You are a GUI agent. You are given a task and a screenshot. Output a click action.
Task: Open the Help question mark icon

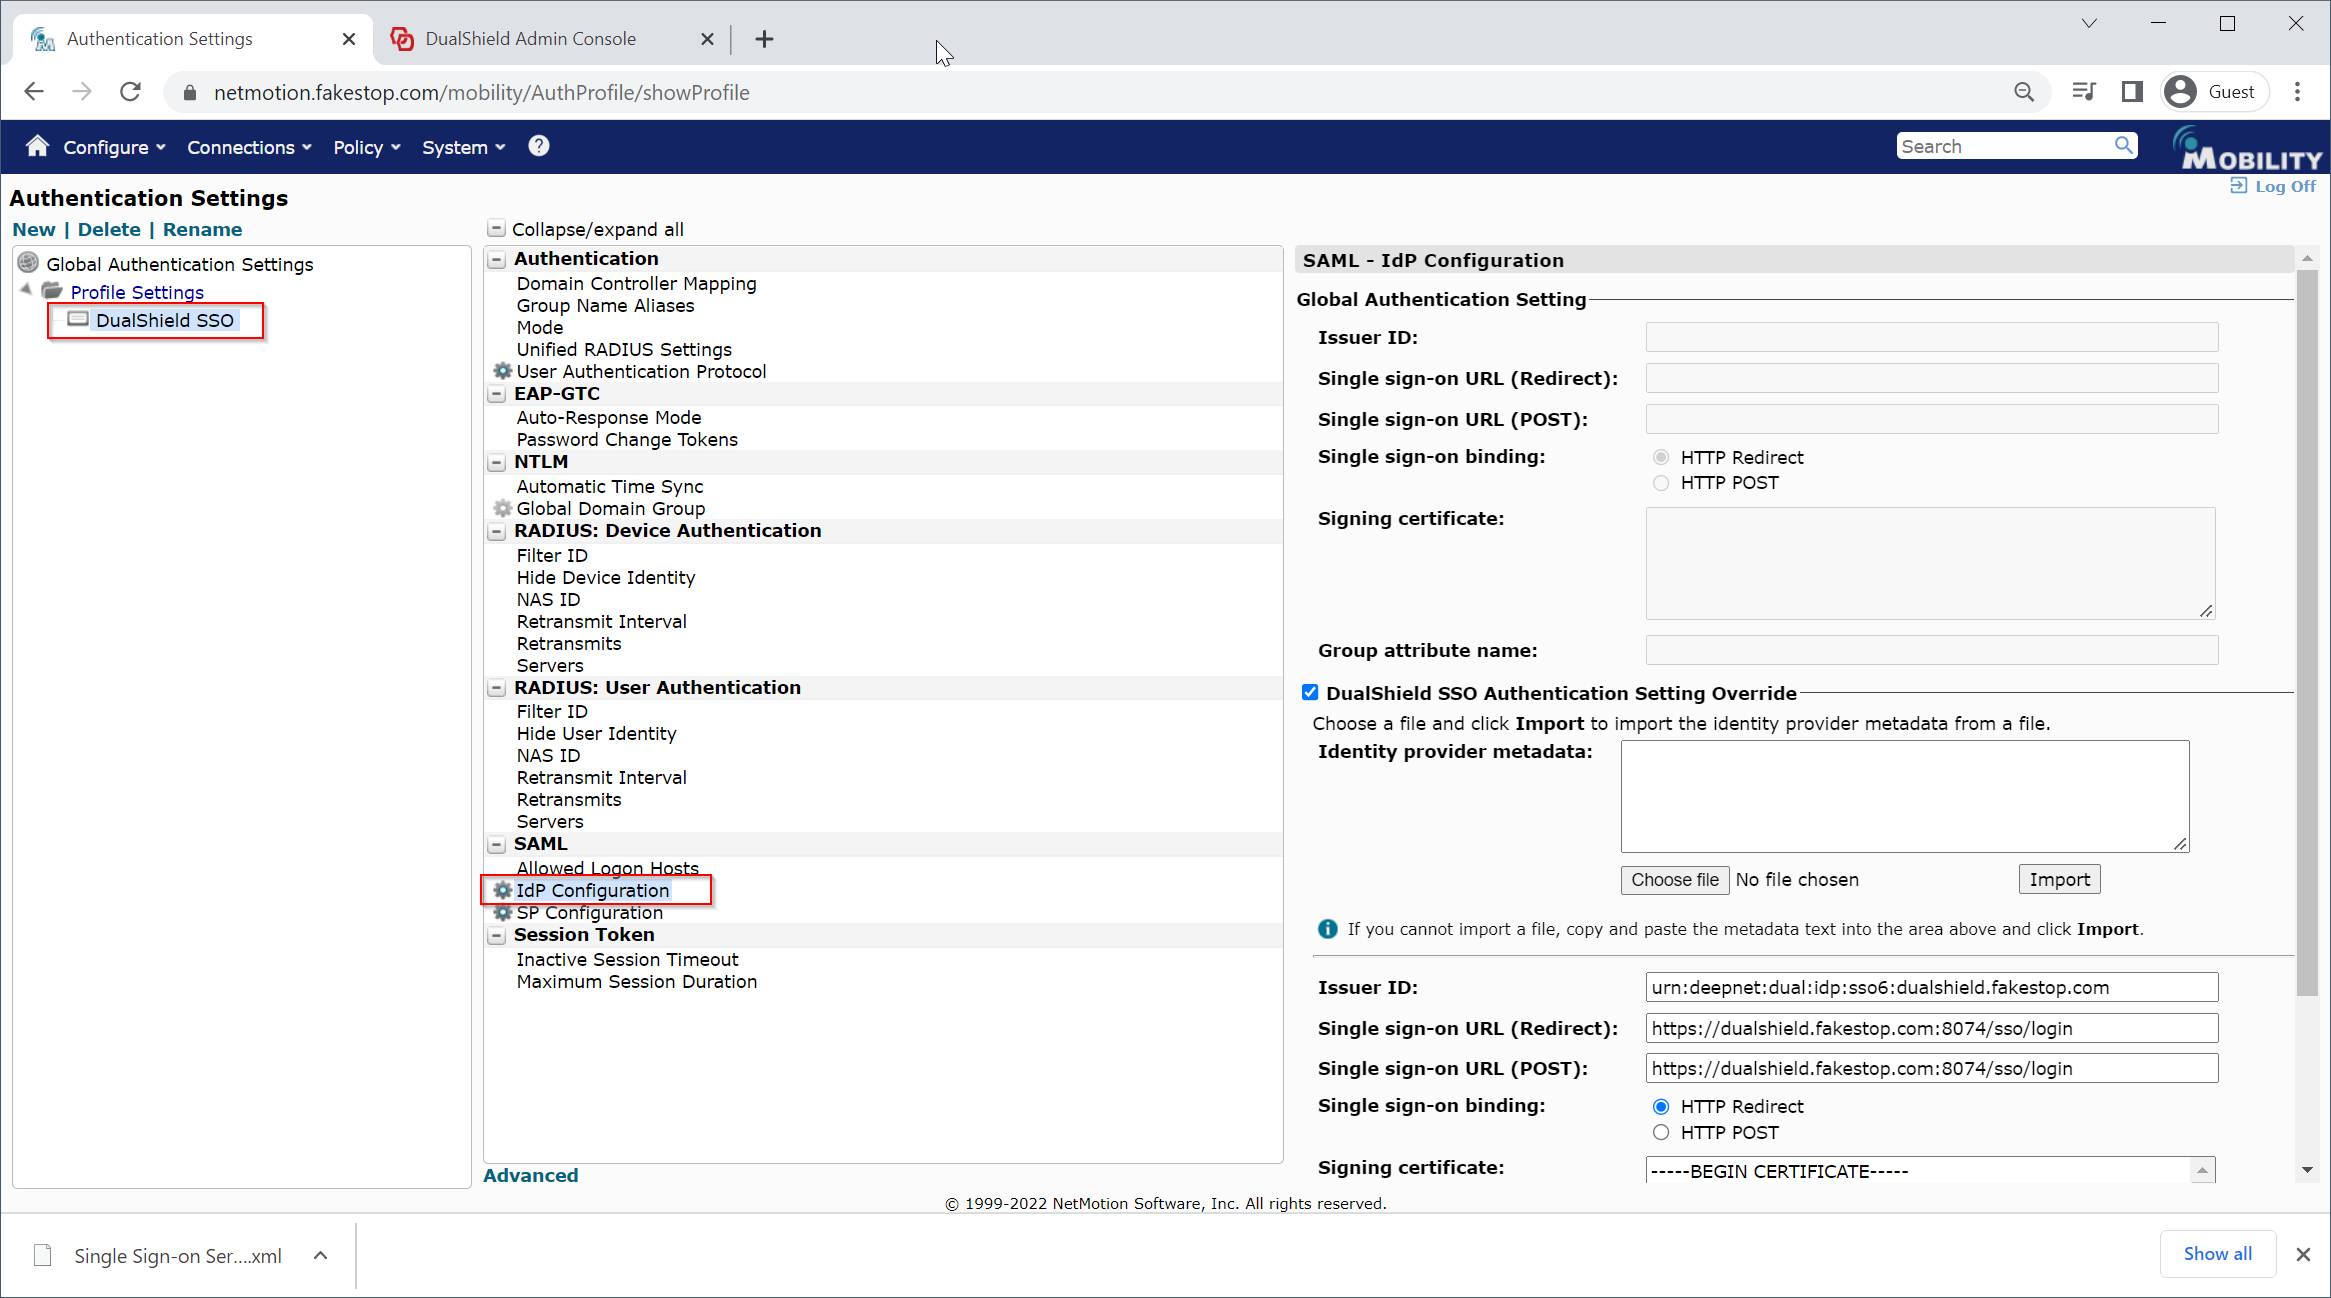point(538,146)
